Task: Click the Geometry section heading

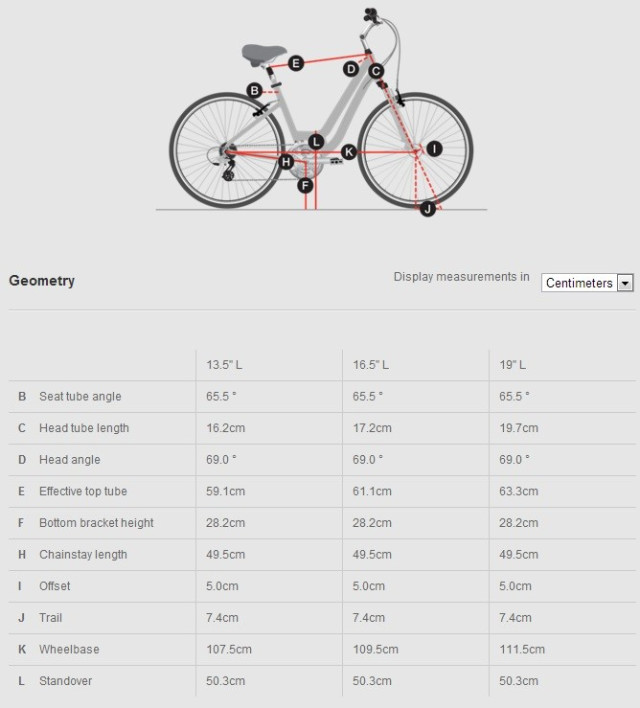Action: [x=42, y=281]
